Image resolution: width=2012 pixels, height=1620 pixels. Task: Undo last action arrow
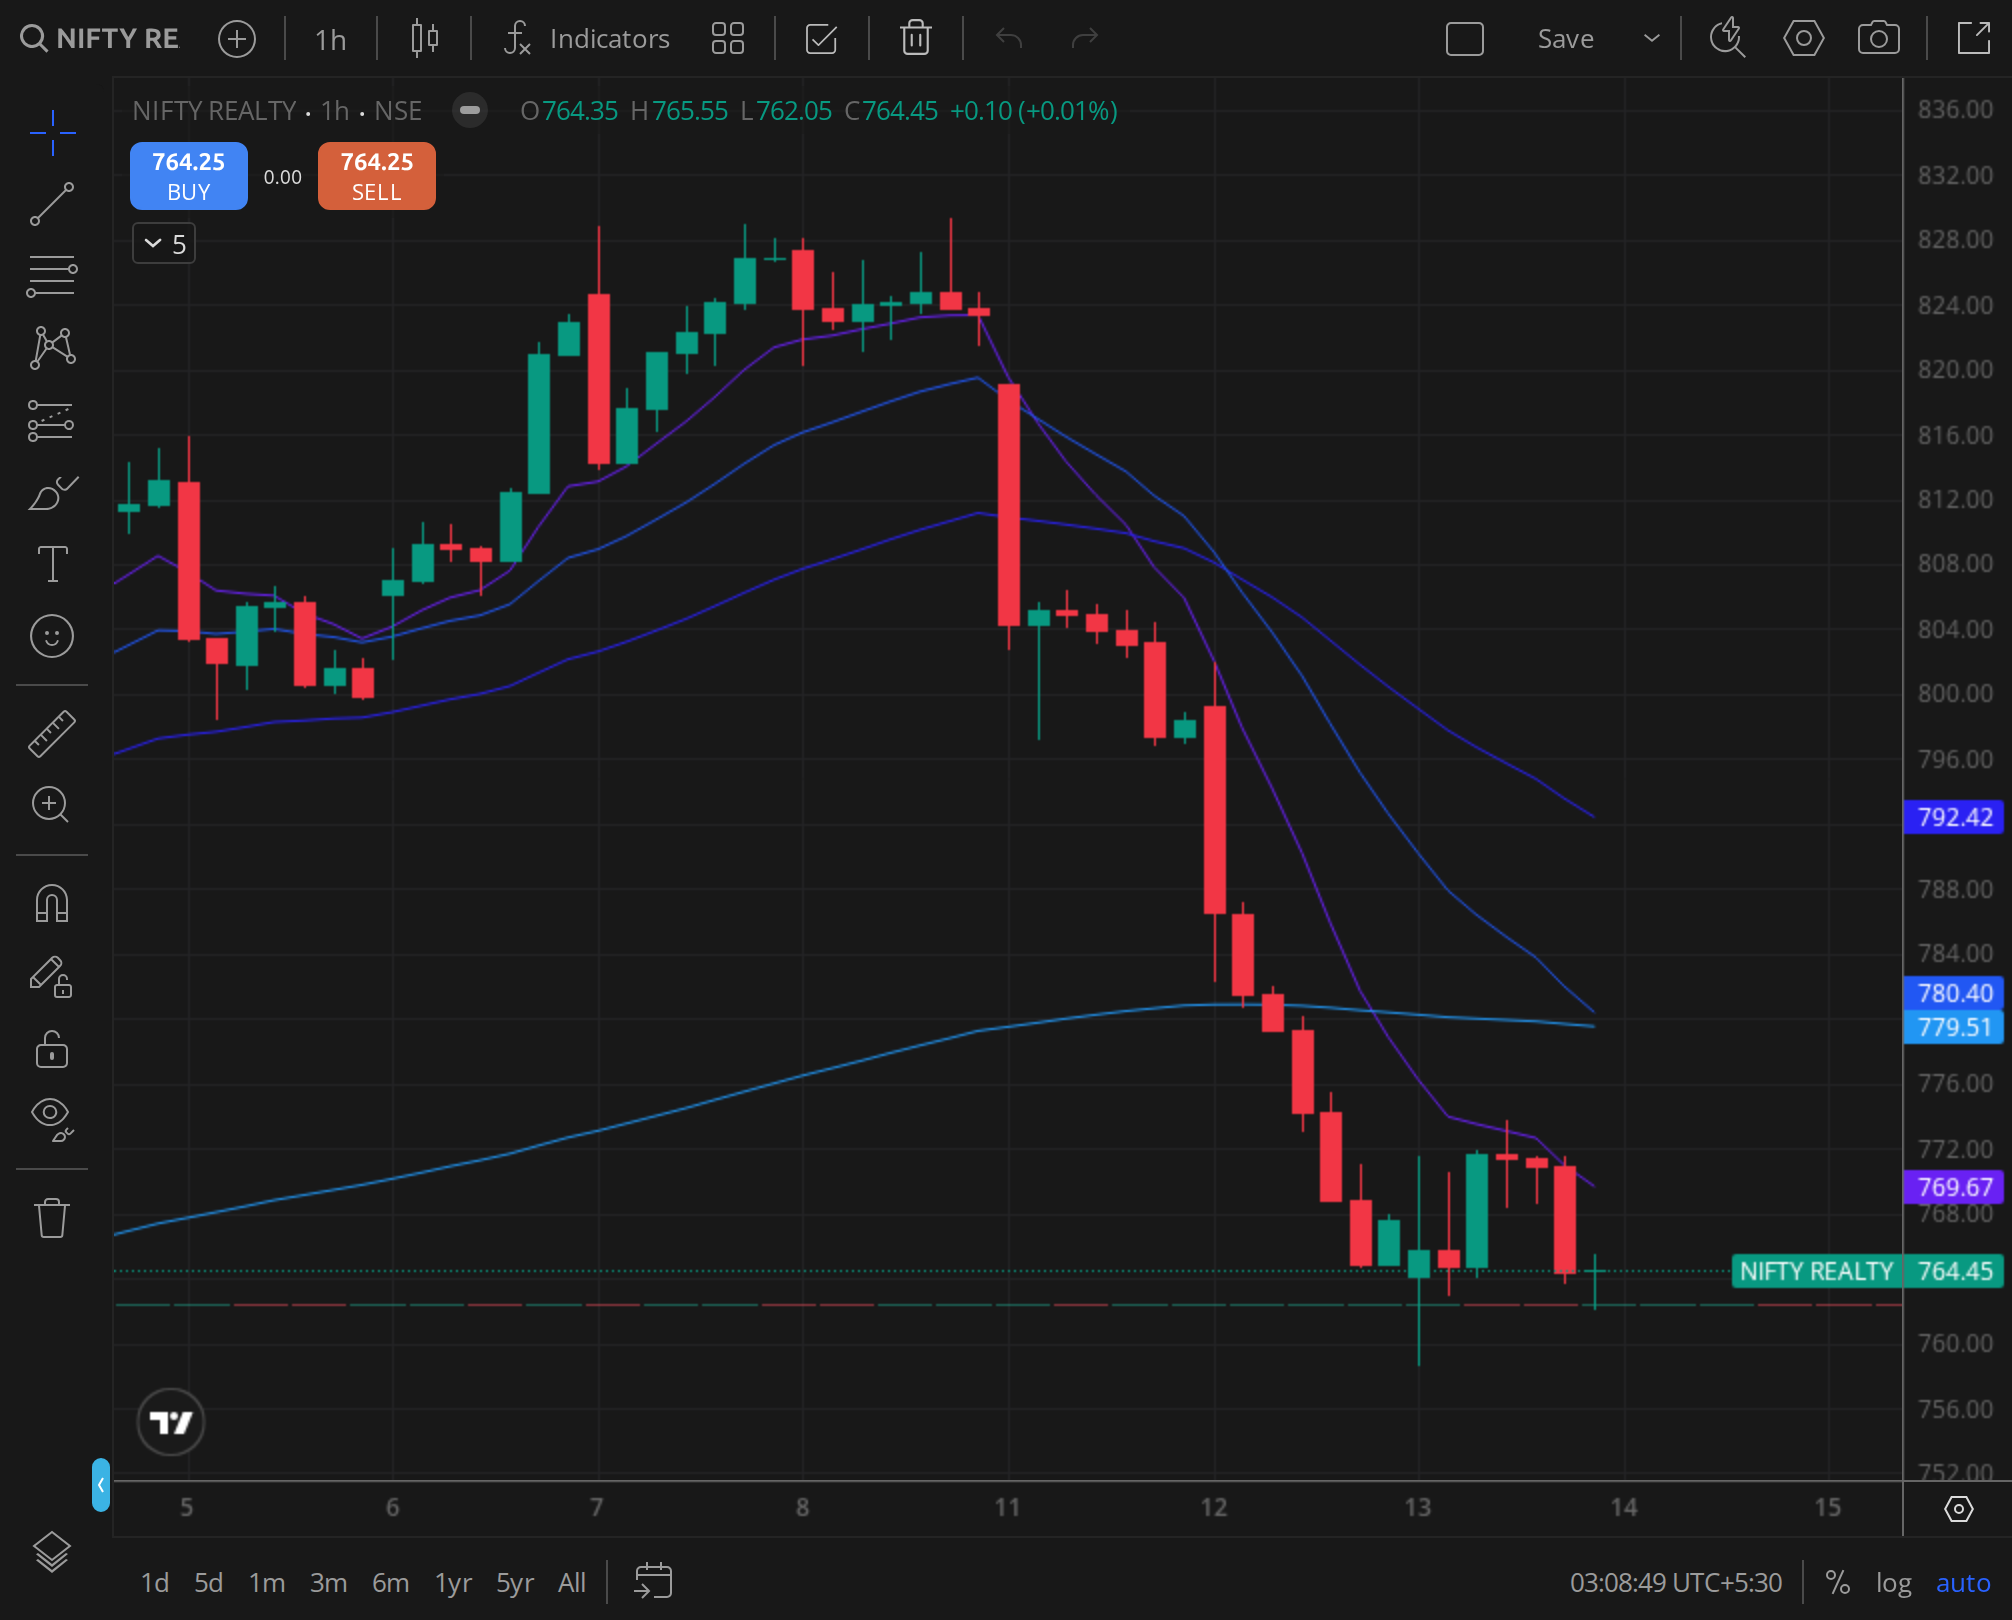point(1009,38)
